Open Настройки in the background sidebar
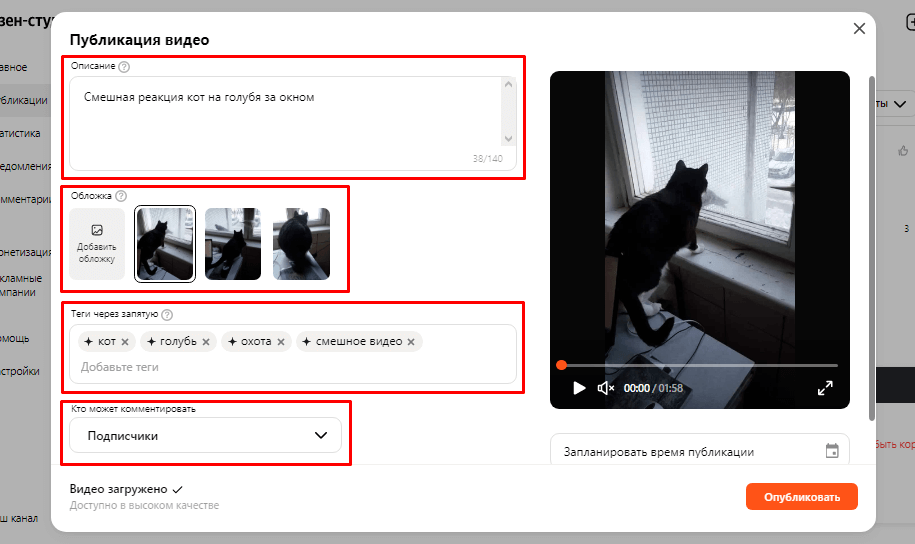 (20, 371)
